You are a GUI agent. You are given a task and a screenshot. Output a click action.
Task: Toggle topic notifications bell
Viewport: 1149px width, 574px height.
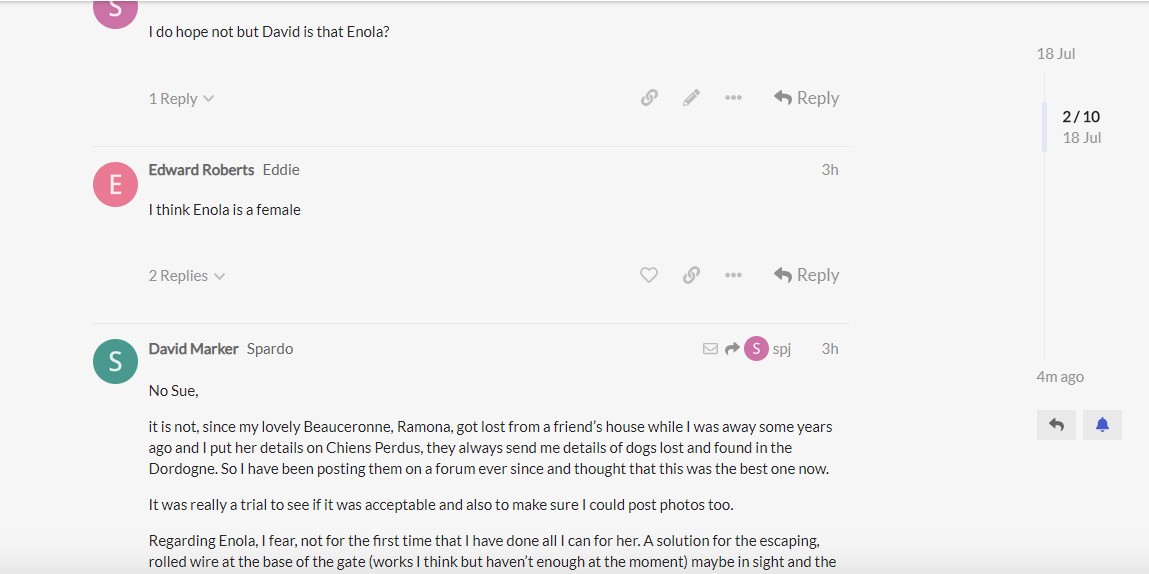click(x=1102, y=424)
